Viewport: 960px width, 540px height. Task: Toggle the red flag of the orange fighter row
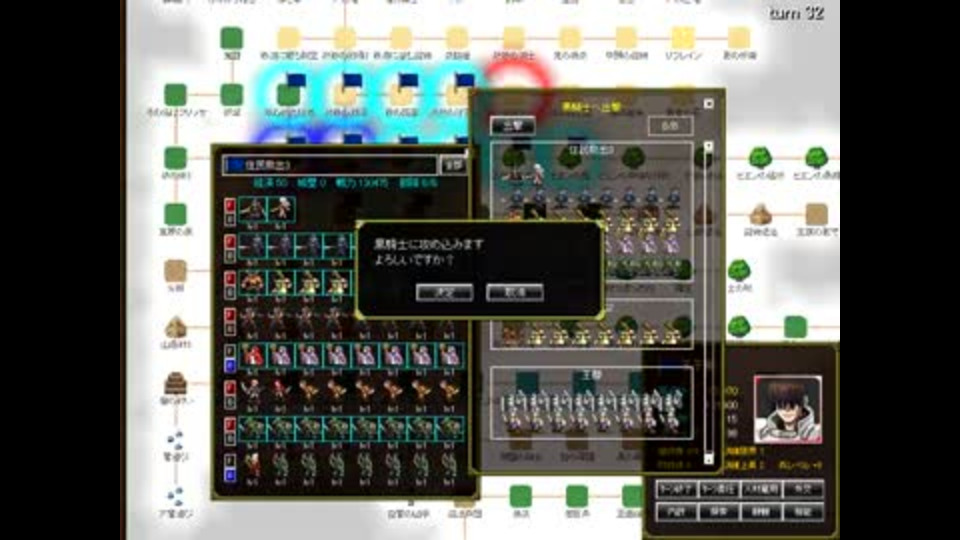click(x=230, y=388)
